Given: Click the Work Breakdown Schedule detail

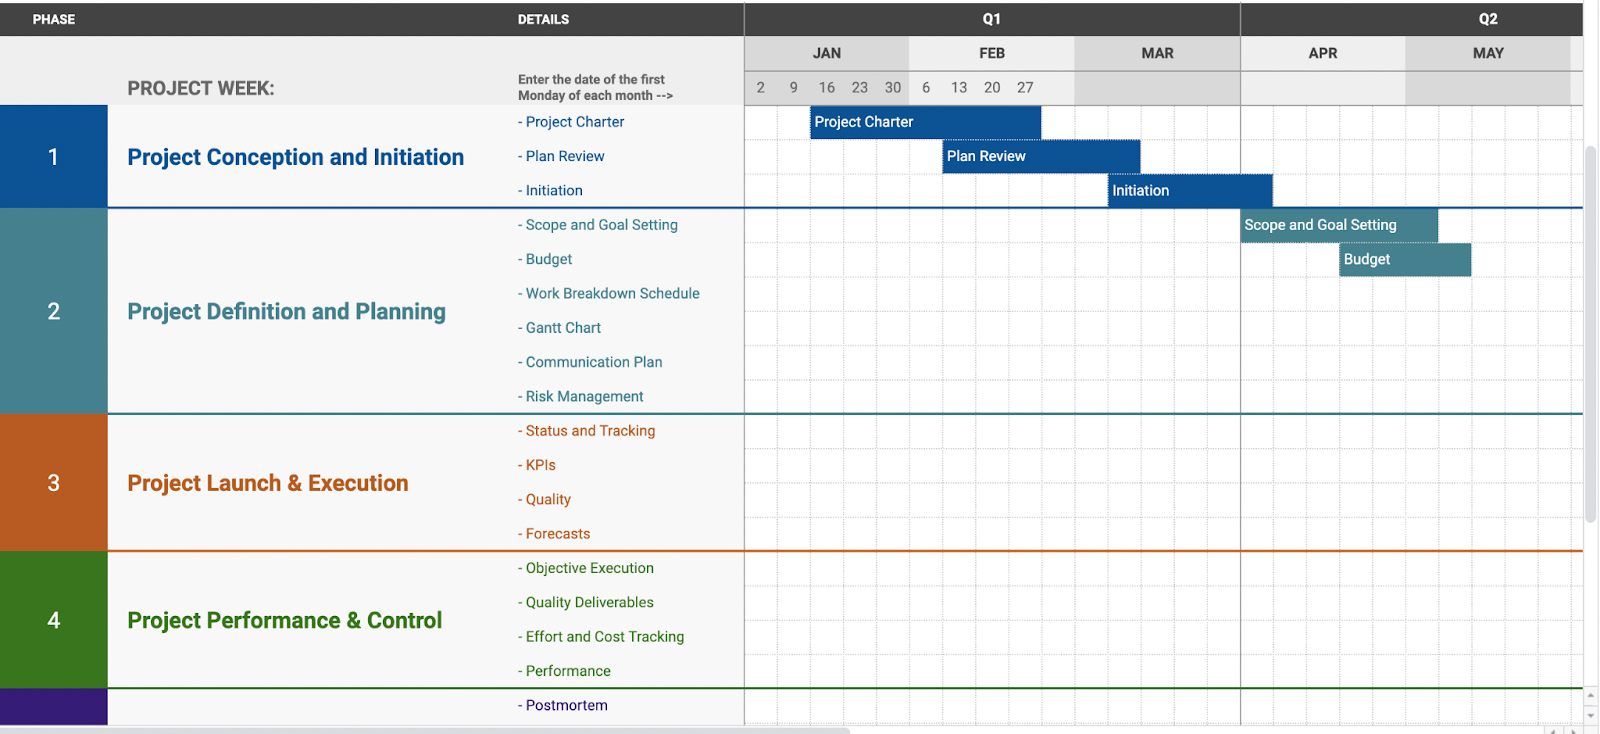Looking at the screenshot, I should [612, 294].
